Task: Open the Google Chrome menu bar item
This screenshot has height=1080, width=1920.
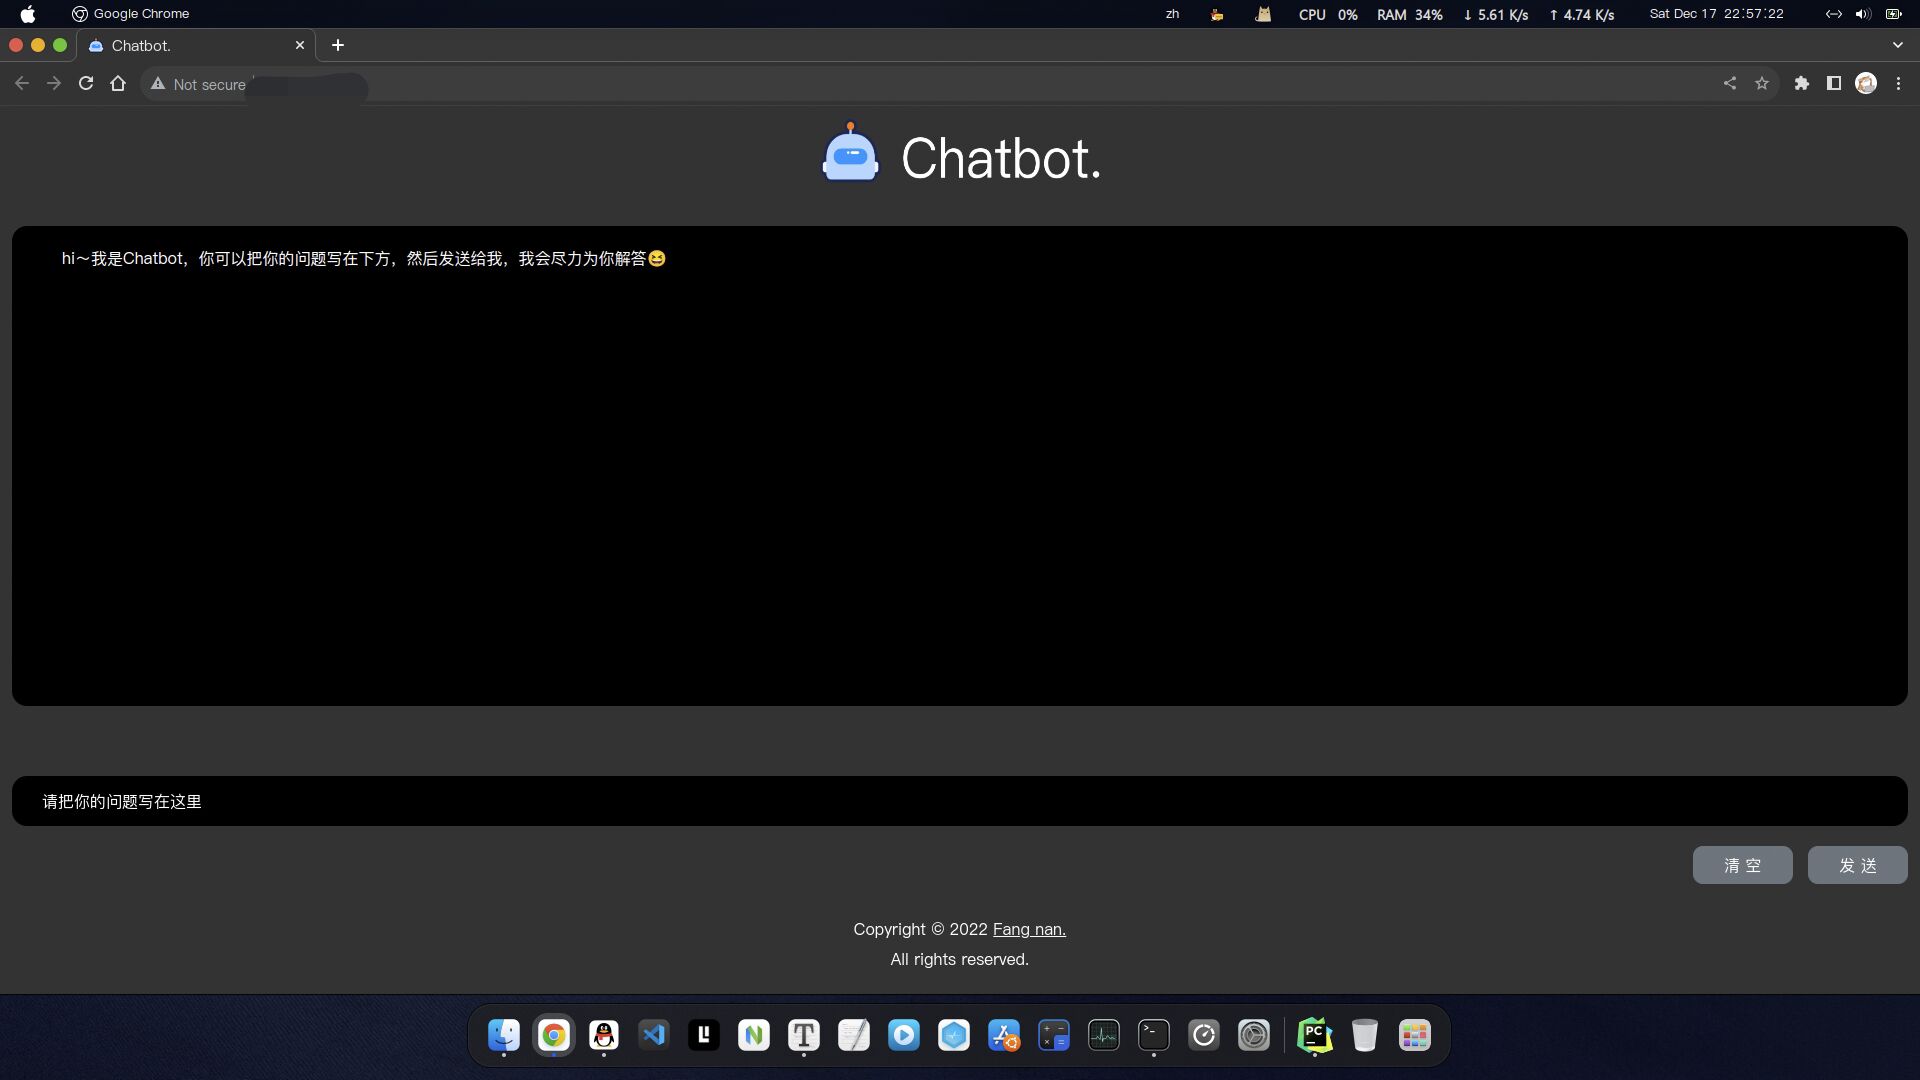Action: (141, 14)
